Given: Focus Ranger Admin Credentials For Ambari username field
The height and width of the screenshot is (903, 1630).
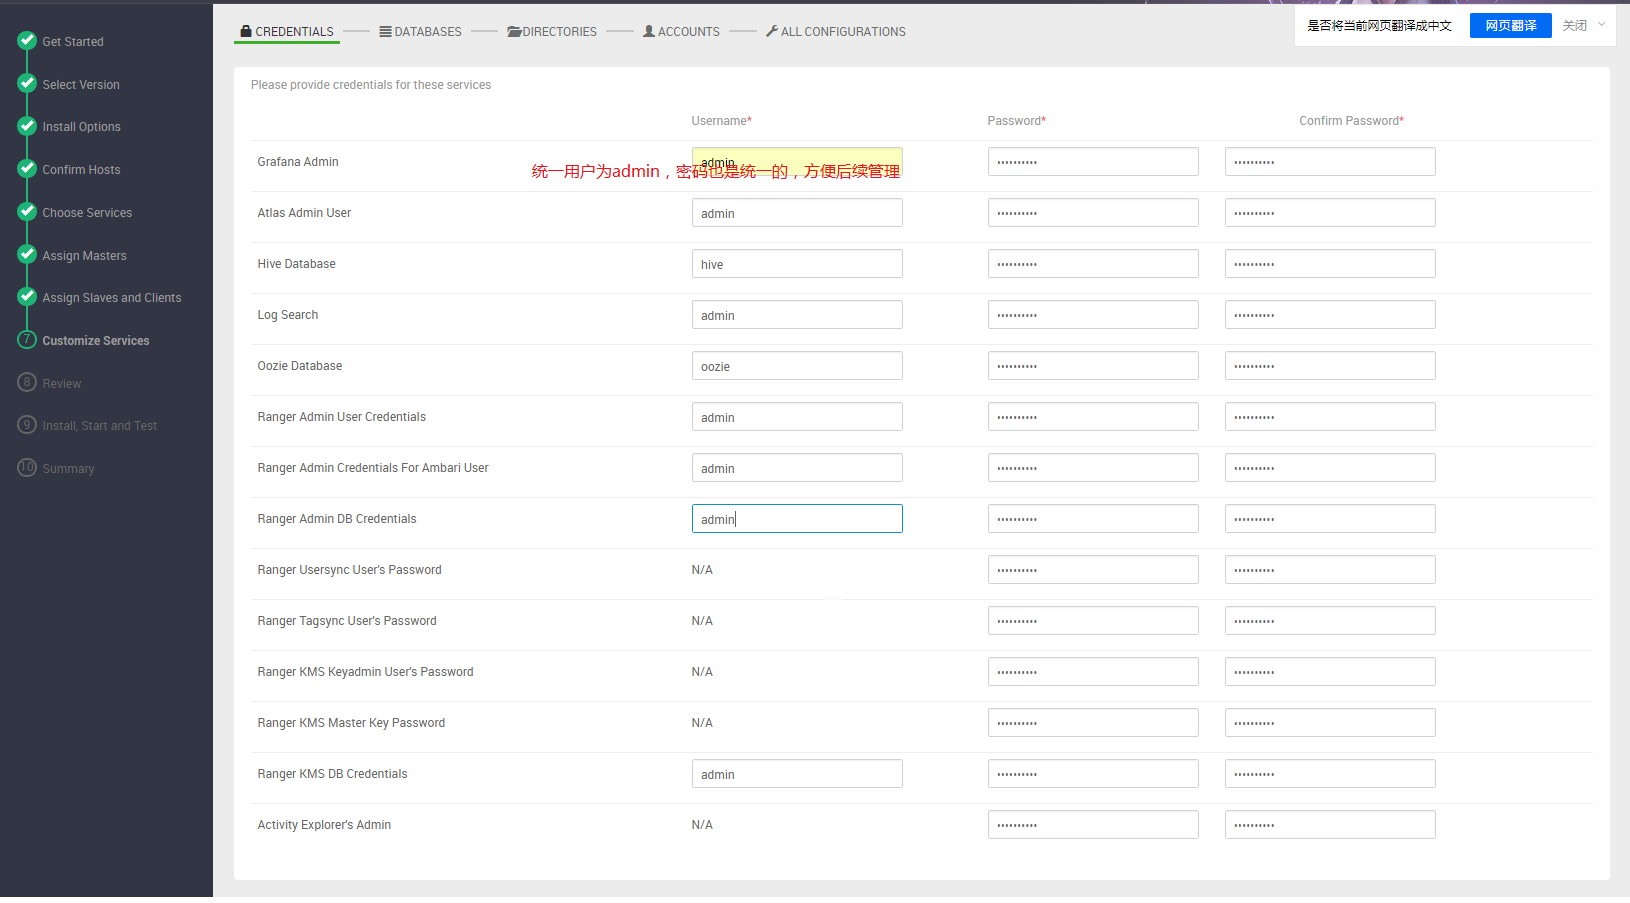Looking at the screenshot, I should coord(797,468).
